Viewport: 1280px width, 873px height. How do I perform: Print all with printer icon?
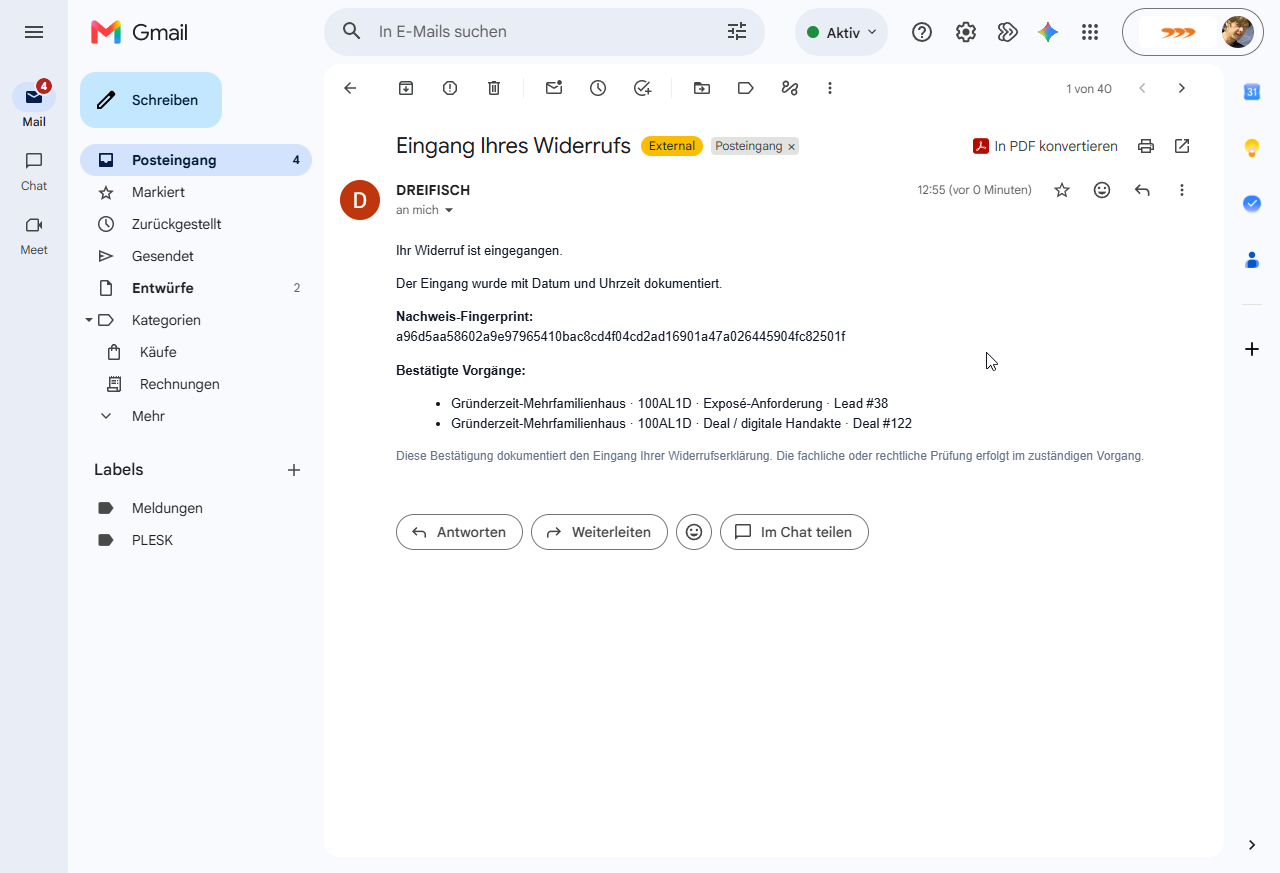pos(1146,146)
